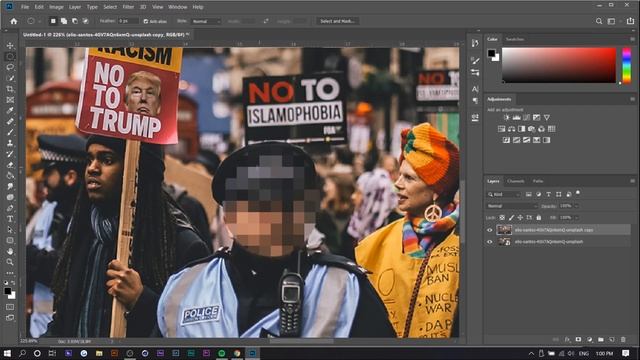Open the Image menu

pyautogui.click(x=56, y=7)
